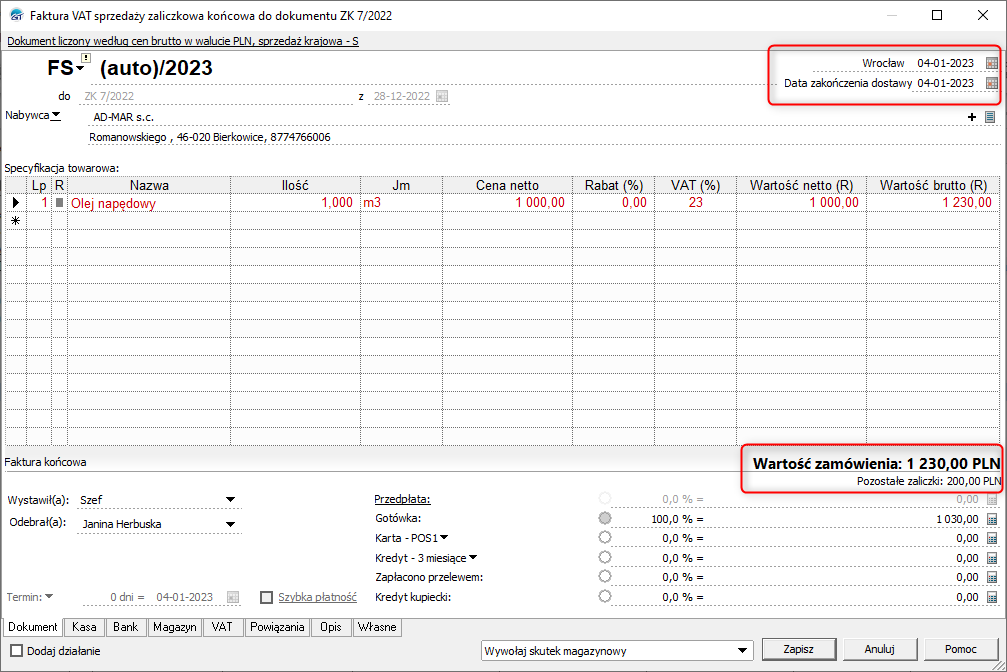This screenshot has height=672, width=1007.
Task: Open calculator for Gotówka amount
Action: coord(992,519)
